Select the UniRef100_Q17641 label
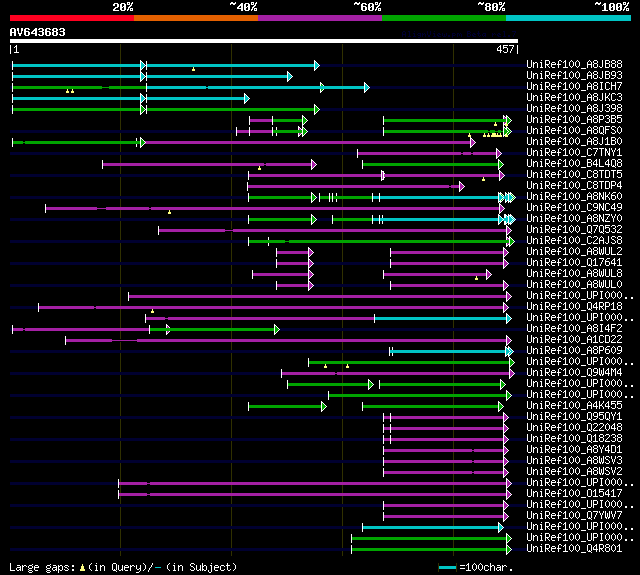640x575 pixels. pyautogui.click(x=574, y=262)
